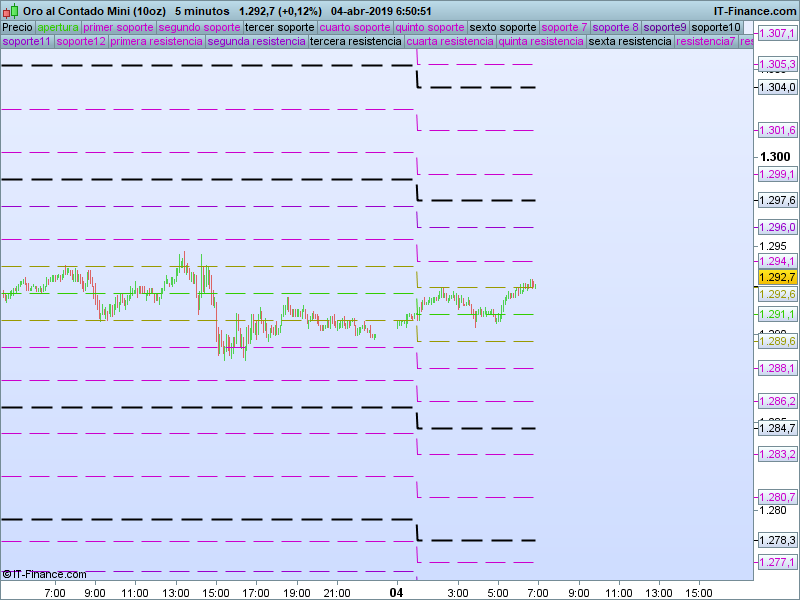Click the candlestick chart icon beside the title
The width and height of the screenshot is (800, 600).
click(x=12, y=10)
